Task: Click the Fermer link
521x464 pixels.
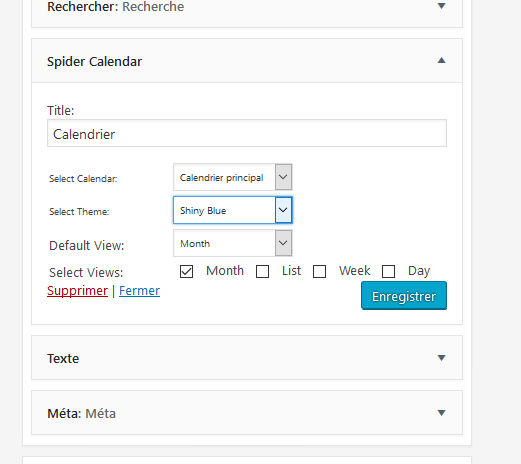Action: click(x=139, y=291)
